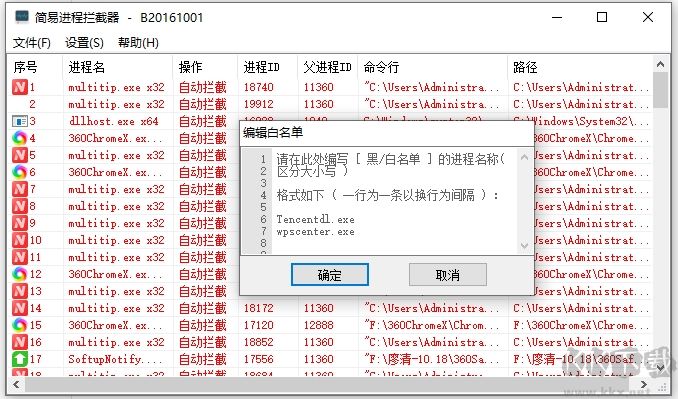The width and height of the screenshot is (678, 399).
Task: Sort by the 命令行 column header
Action: coord(432,67)
